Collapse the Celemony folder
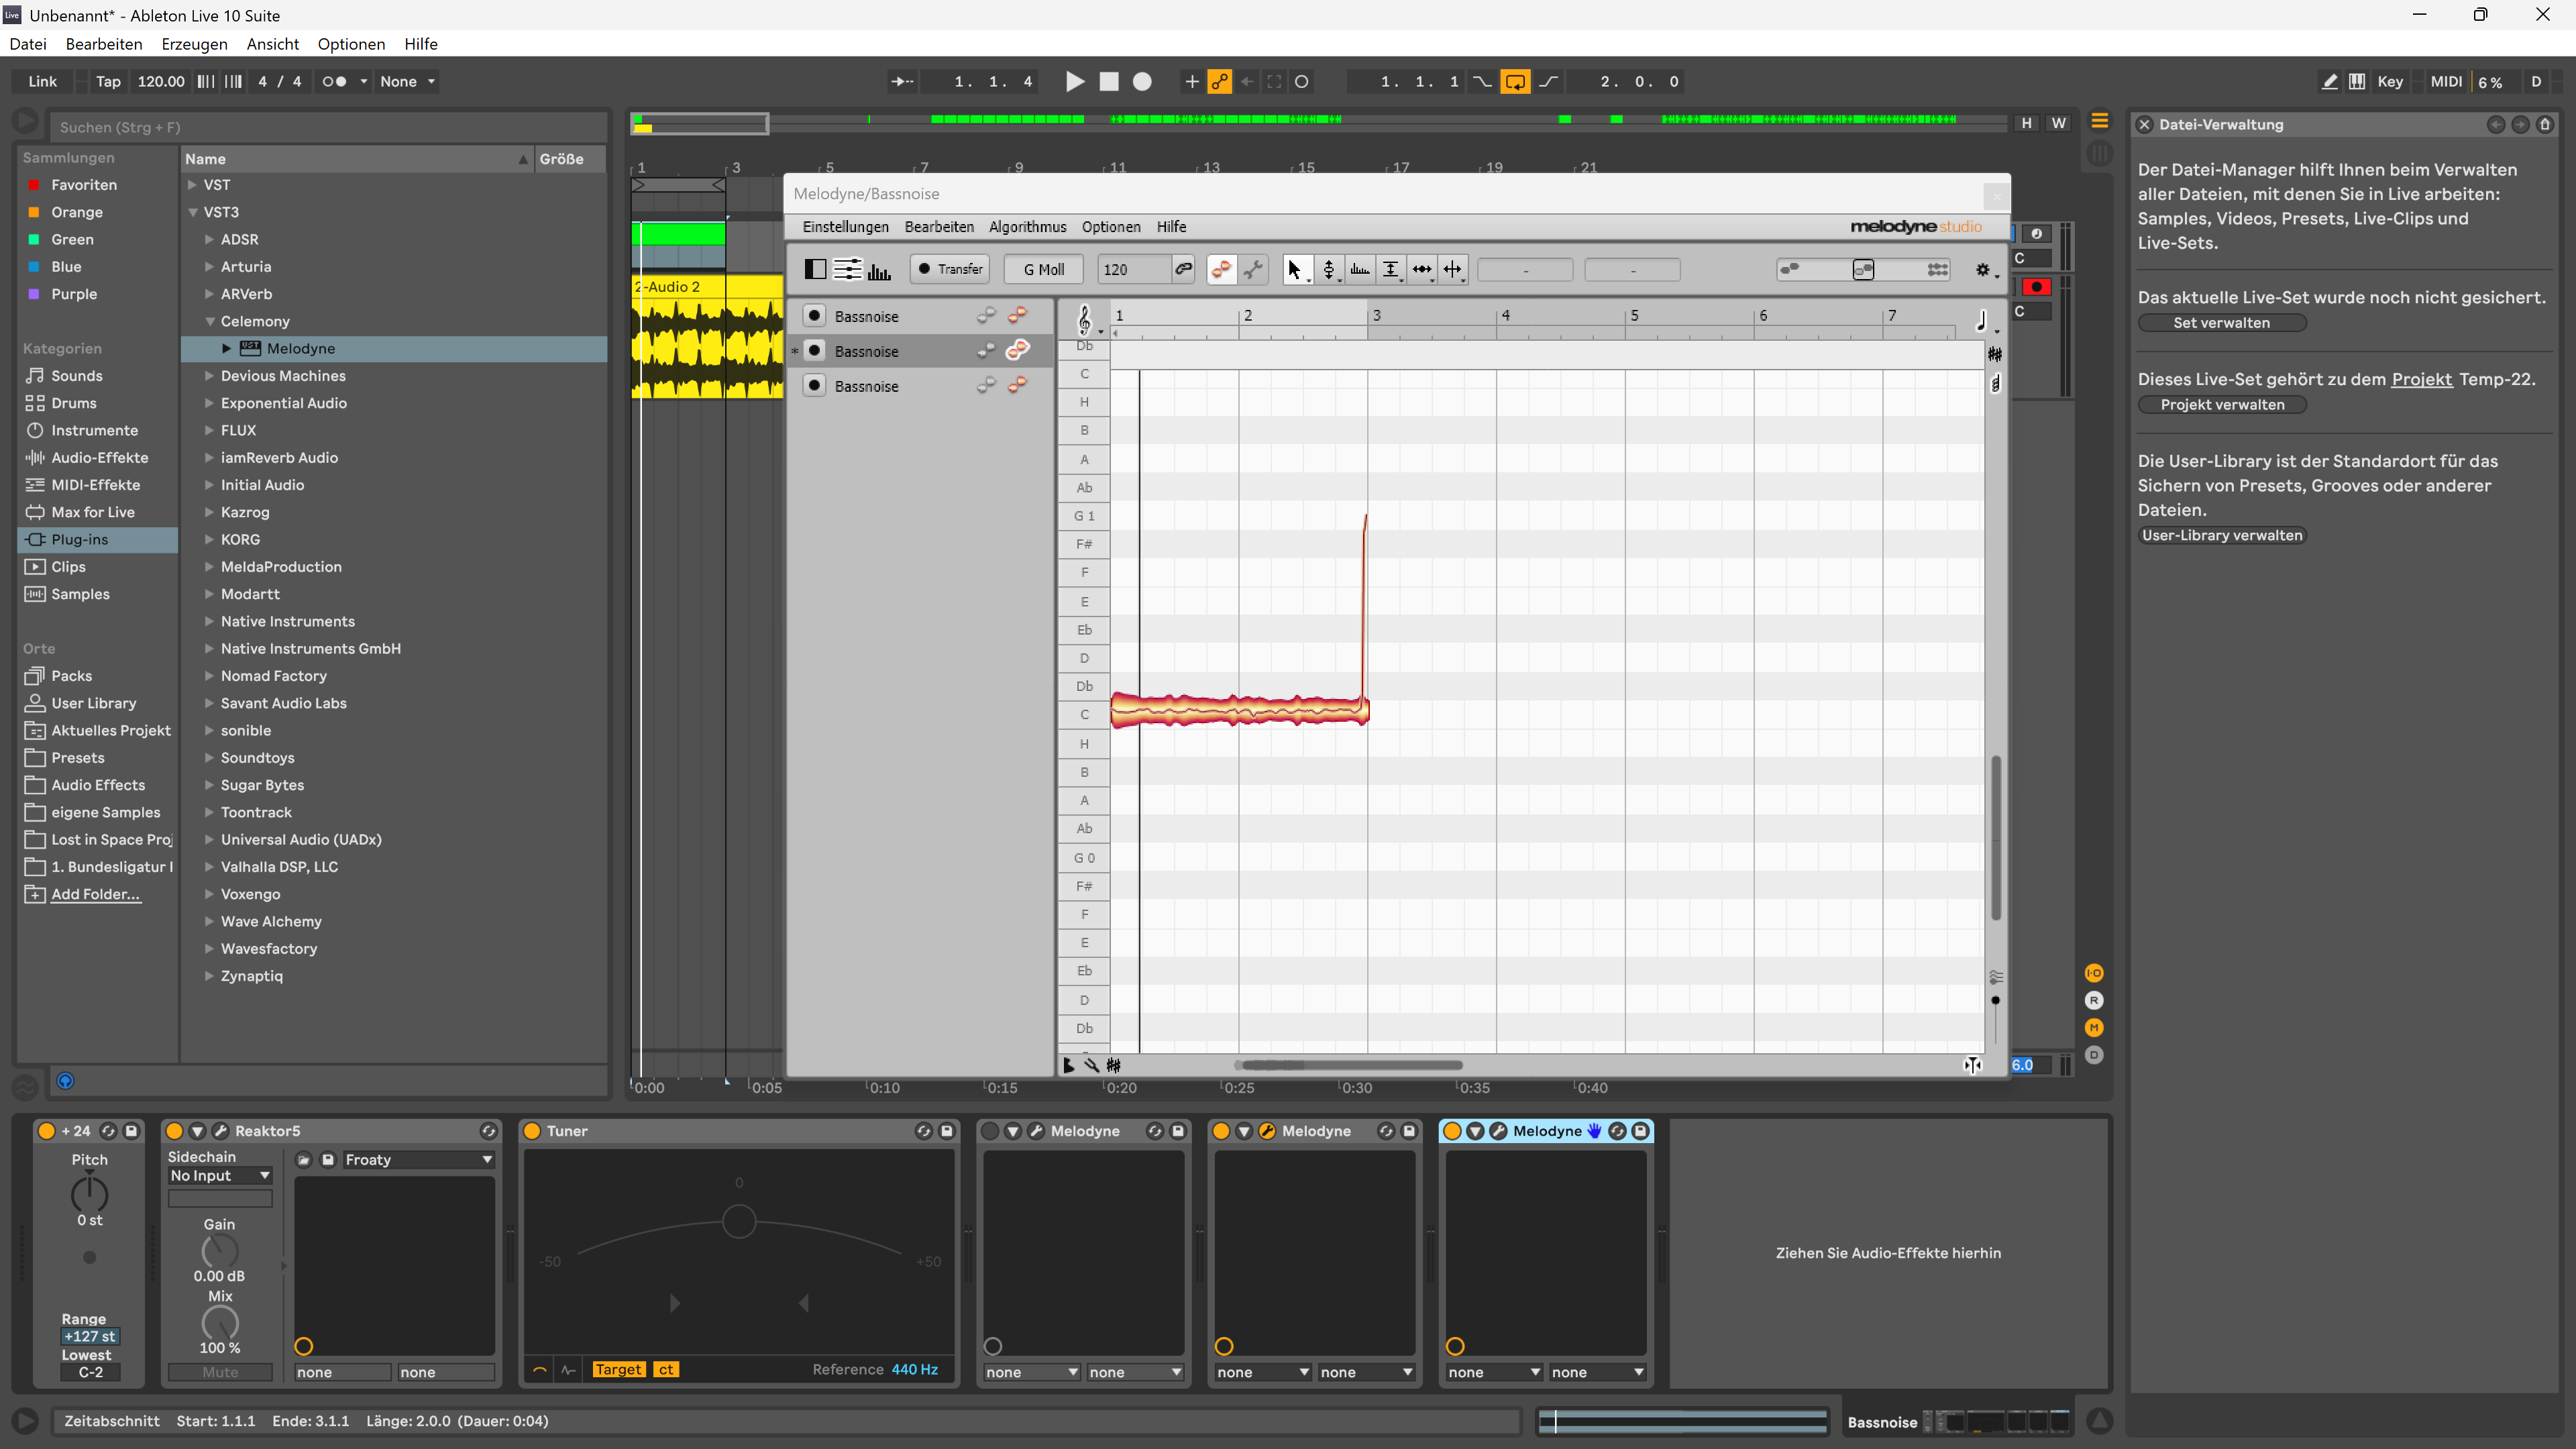 210,321
